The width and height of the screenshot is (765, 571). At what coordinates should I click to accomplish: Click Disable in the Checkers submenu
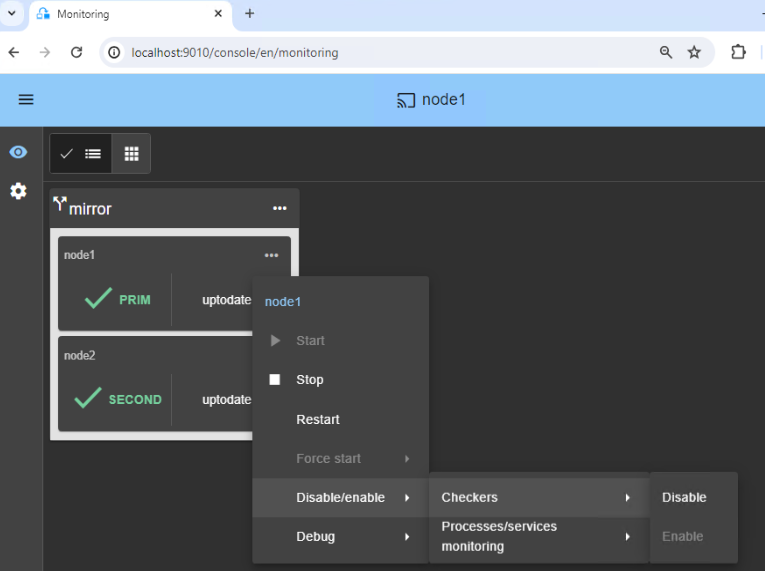coord(684,498)
